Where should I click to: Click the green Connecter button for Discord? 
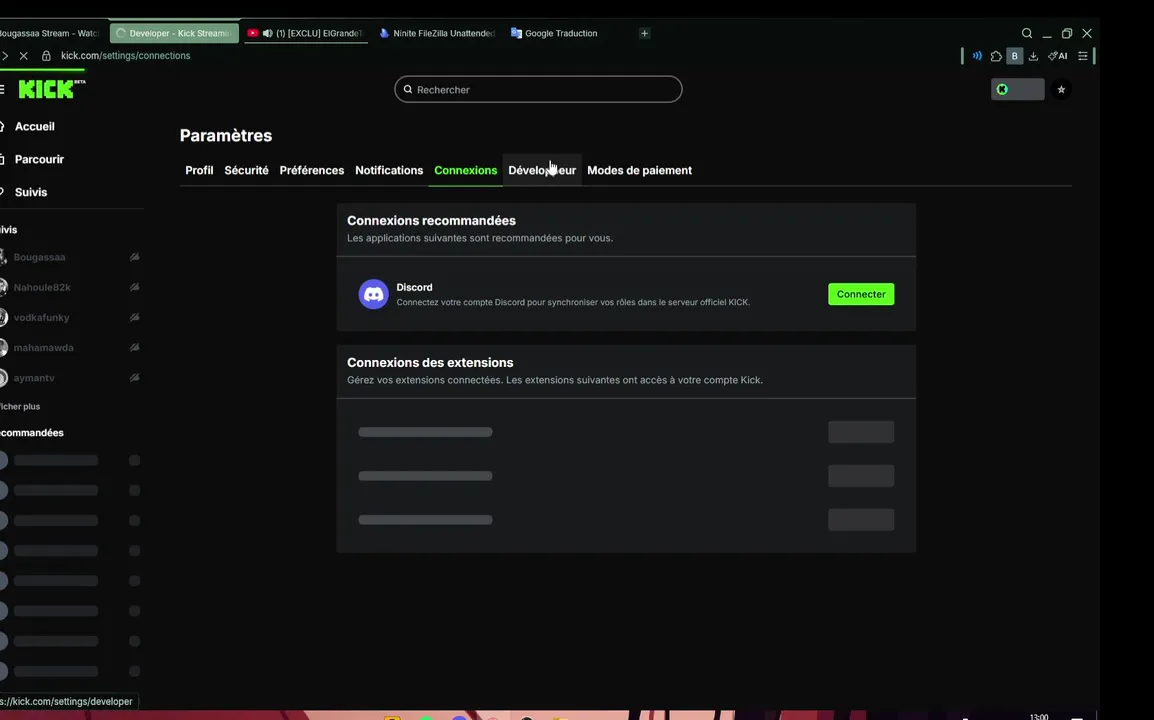click(x=861, y=294)
